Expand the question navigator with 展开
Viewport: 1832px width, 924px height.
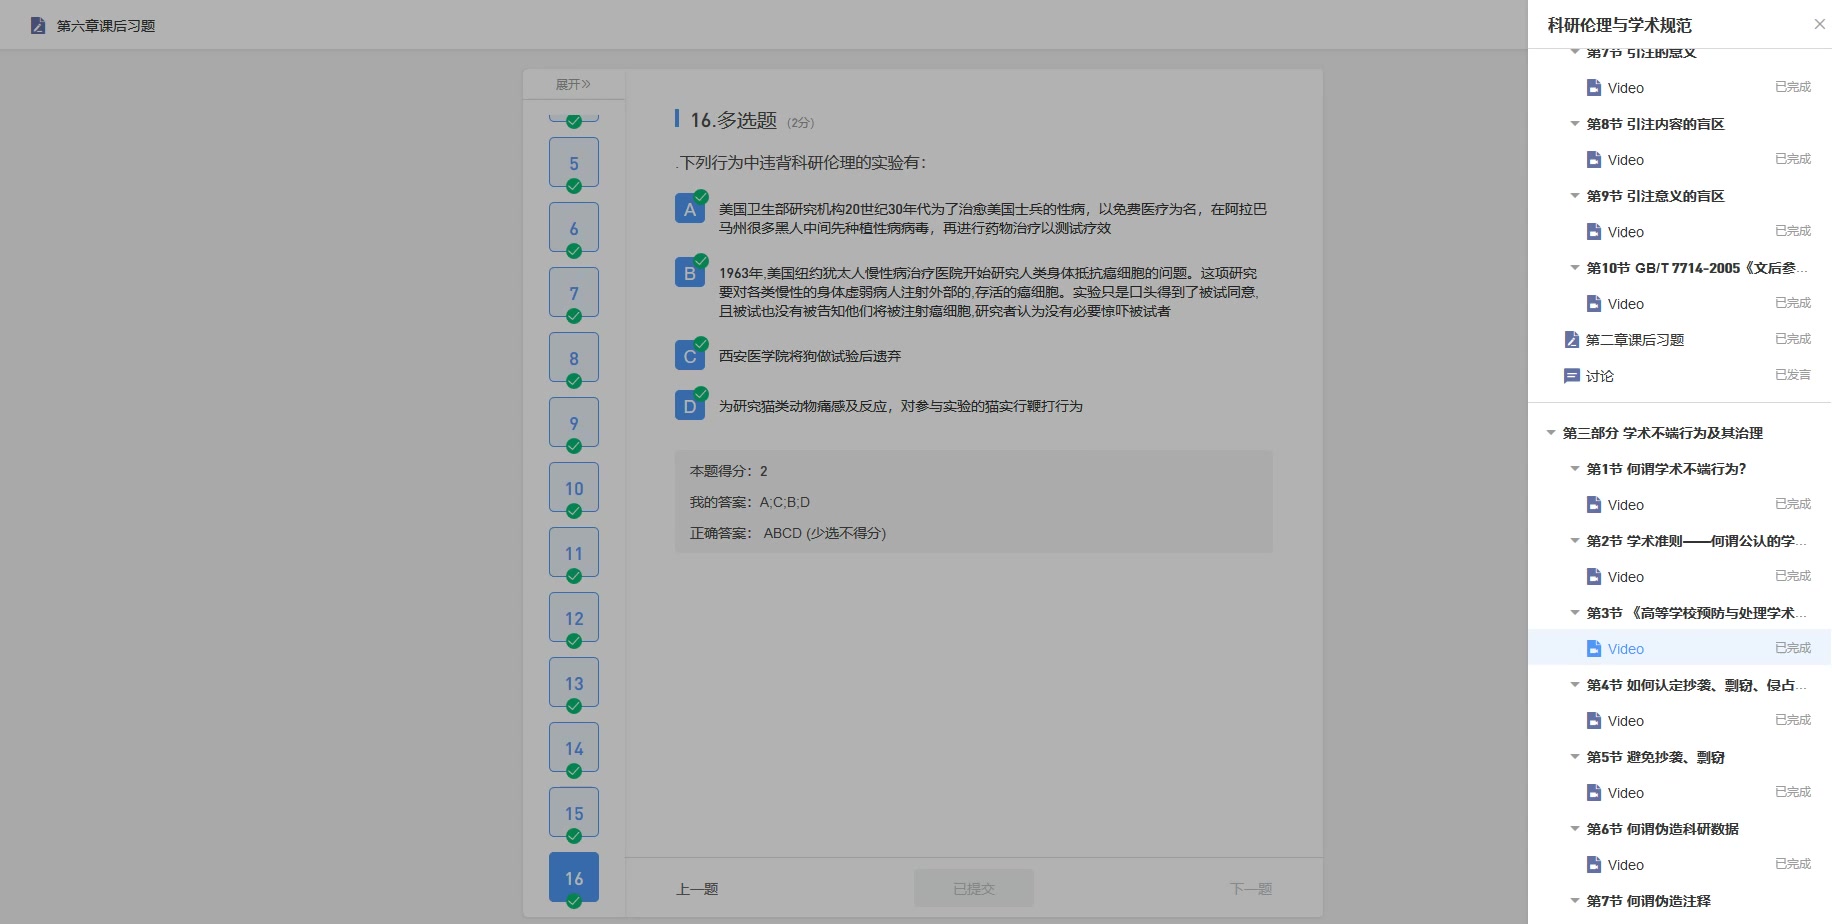[x=573, y=84]
